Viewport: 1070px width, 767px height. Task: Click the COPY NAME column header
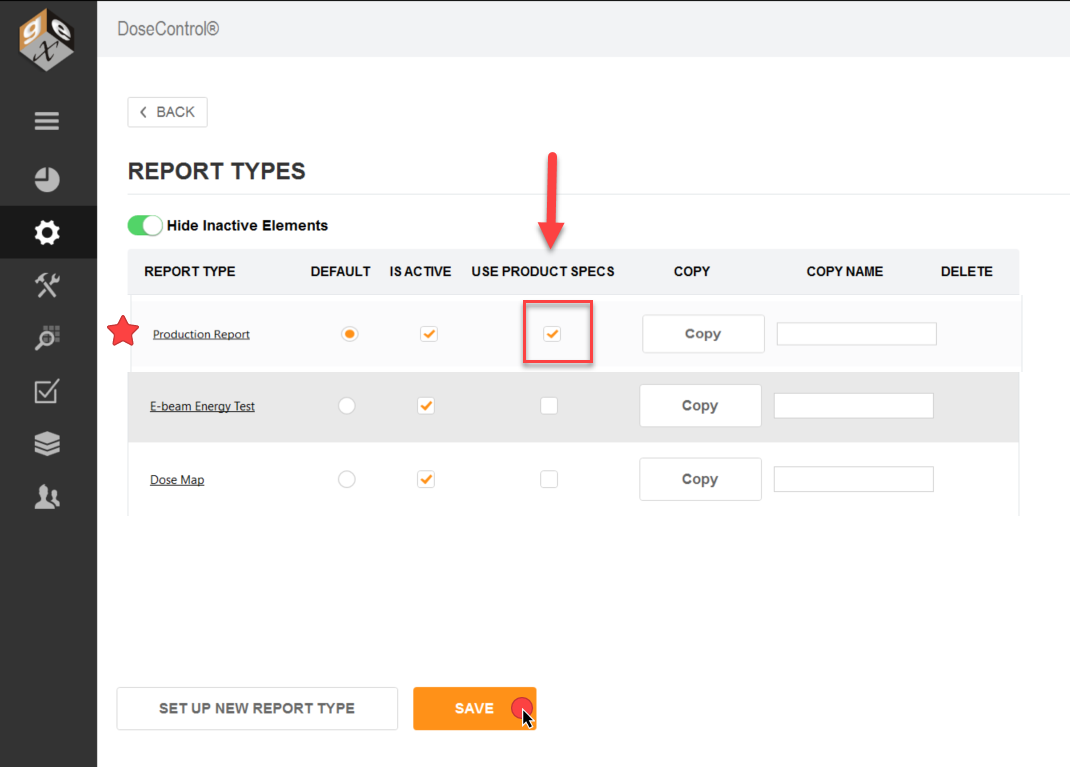(845, 272)
